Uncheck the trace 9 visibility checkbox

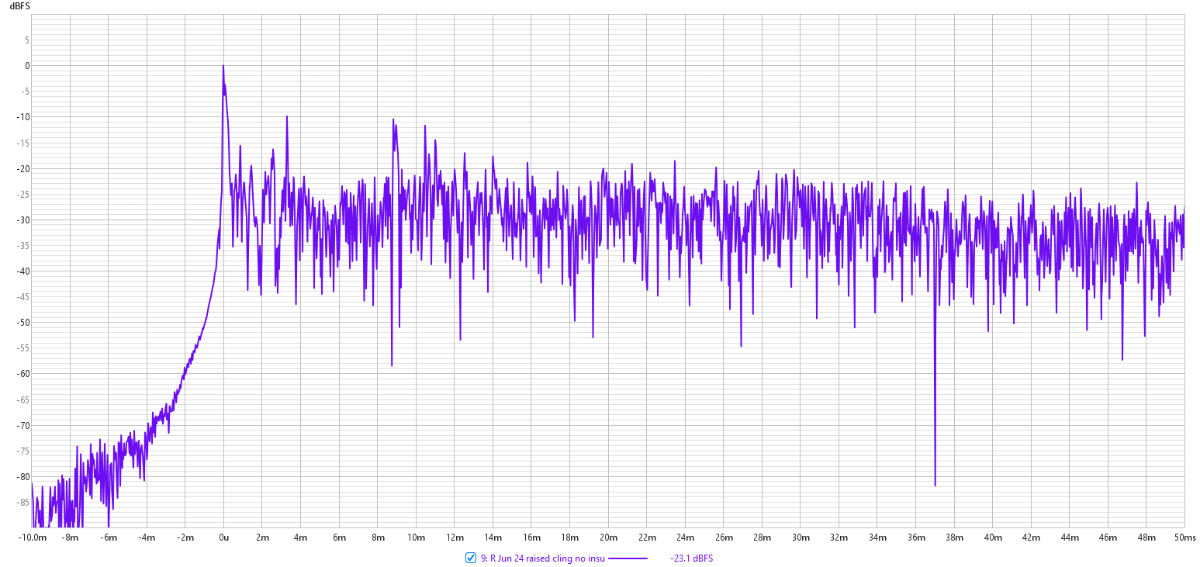(x=471, y=557)
